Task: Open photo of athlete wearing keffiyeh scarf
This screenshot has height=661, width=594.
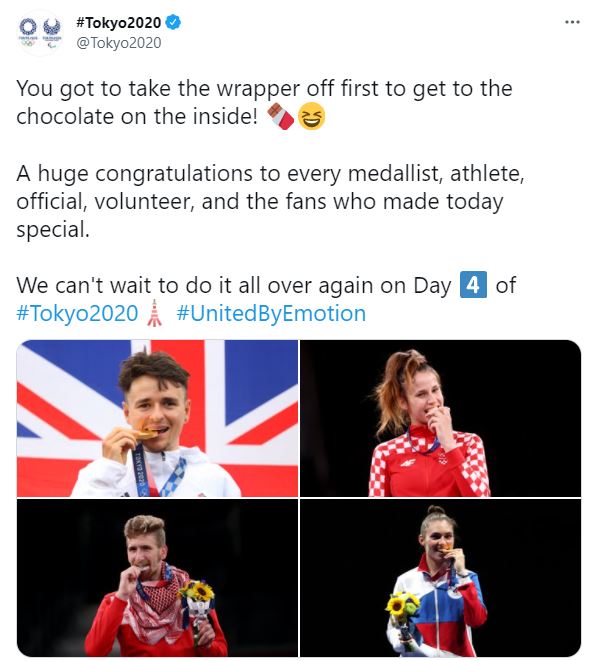Action: (x=157, y=578)
